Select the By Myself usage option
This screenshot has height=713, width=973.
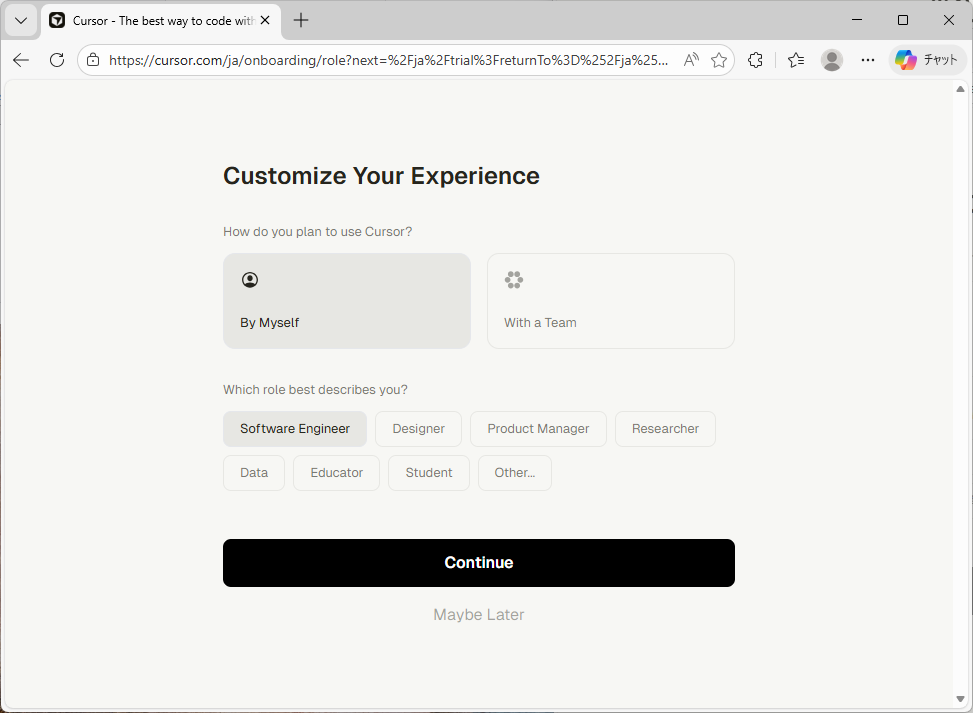346,301
